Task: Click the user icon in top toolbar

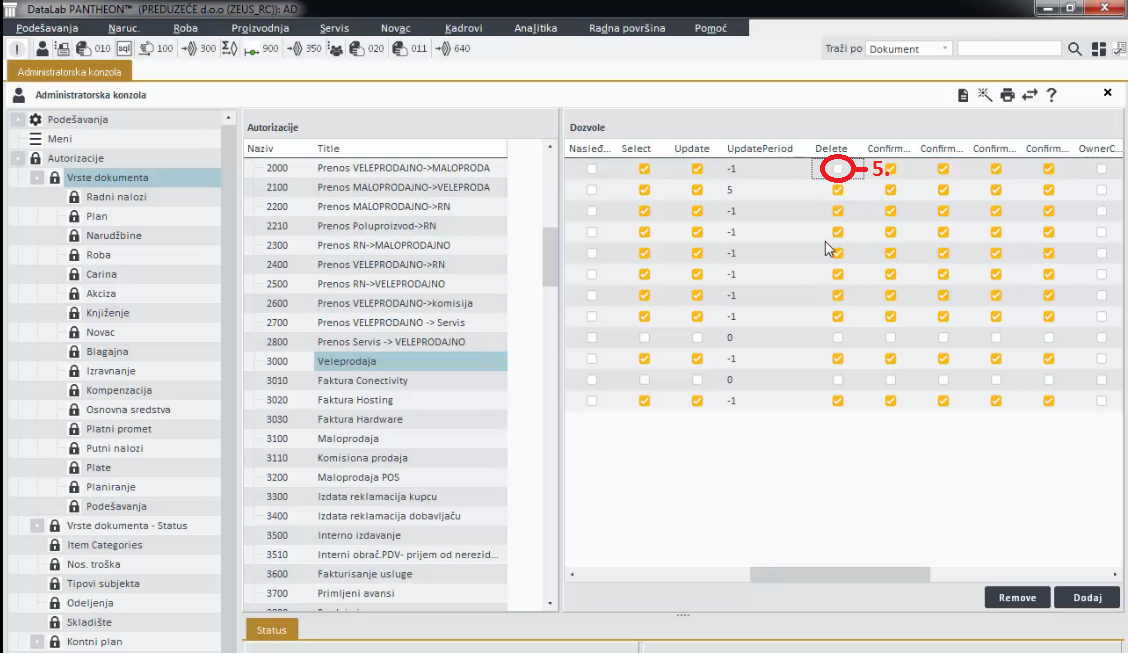Action: click(42, 48)
